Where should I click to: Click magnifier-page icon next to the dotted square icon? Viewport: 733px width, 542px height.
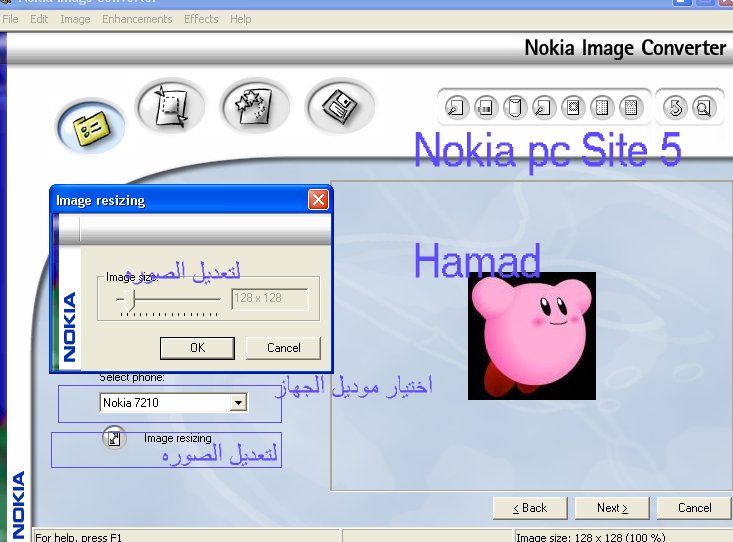click(544, 108)
